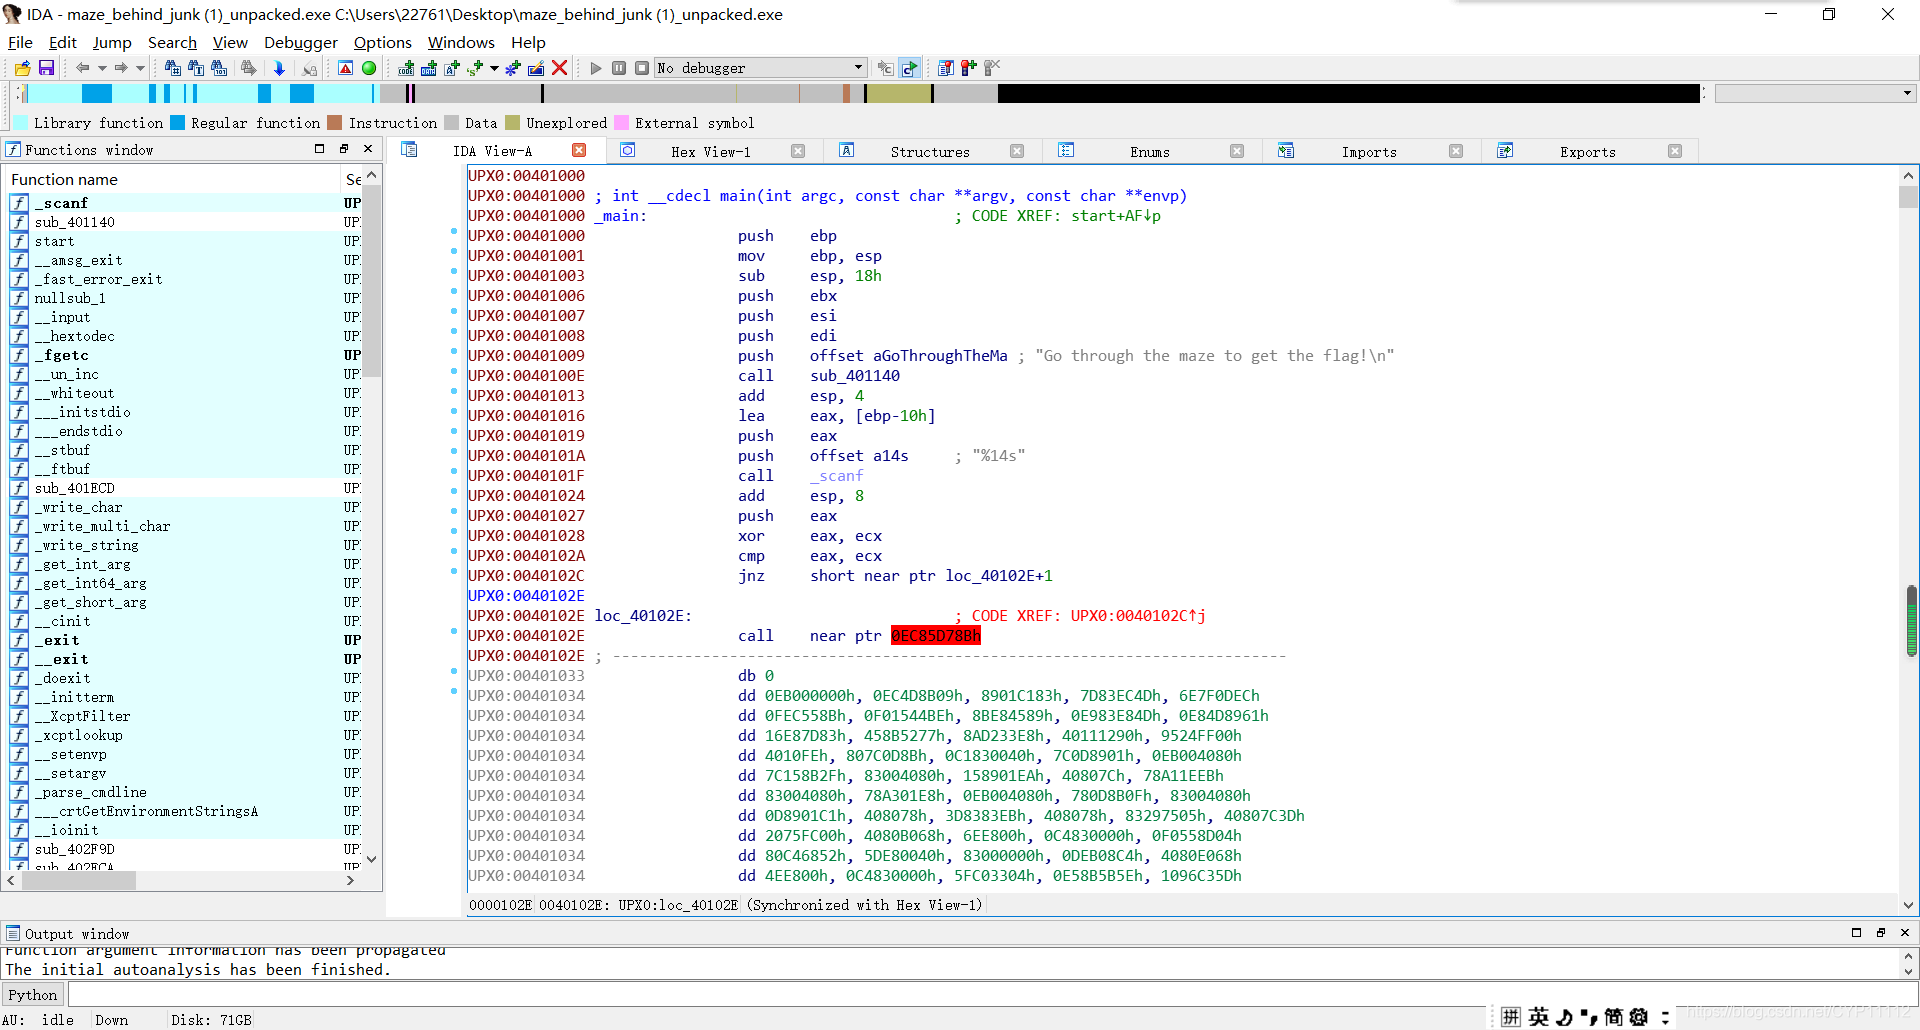This screenshot has height=1030, width=1920.
Task: Click the grayed magnifier icon beside the blue arrow
Action: (x=310, y=68)
